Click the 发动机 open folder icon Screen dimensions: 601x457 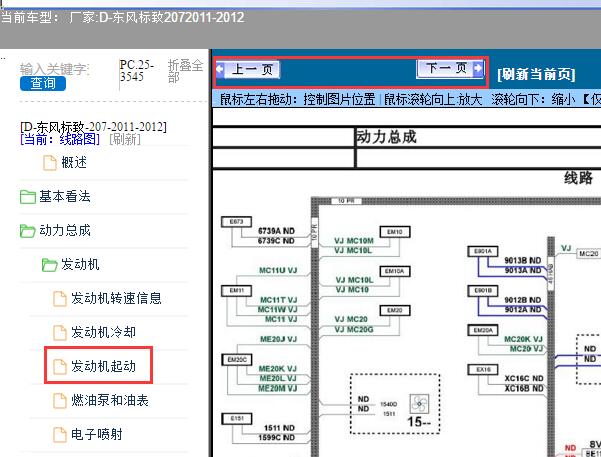pyautogui.click(x=49, y=265)
